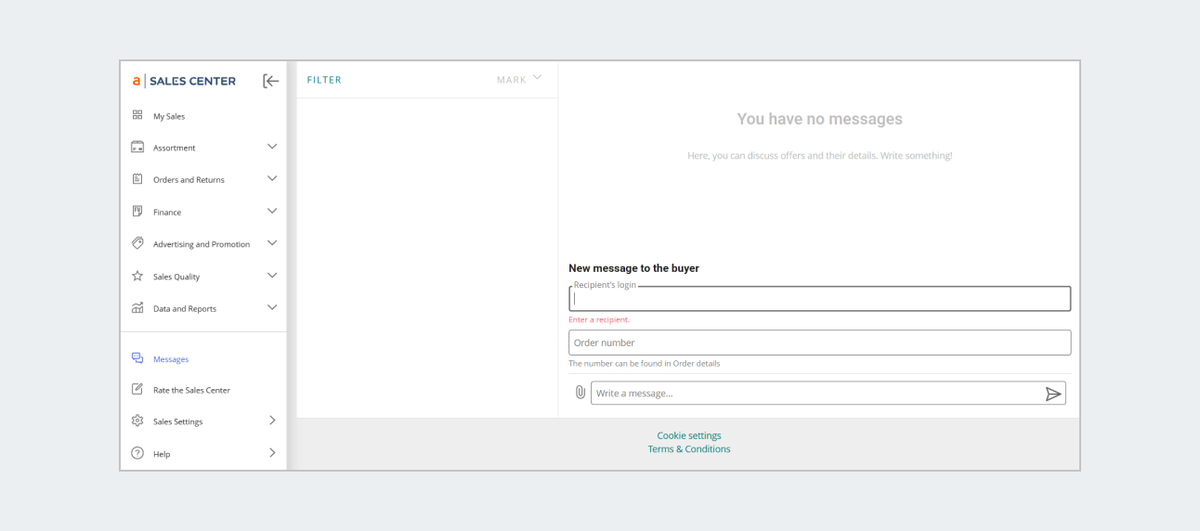This screenshot has width=1200, height=531.
Task: Open the Help submenu arrow
Action: [x=272, y=453]
